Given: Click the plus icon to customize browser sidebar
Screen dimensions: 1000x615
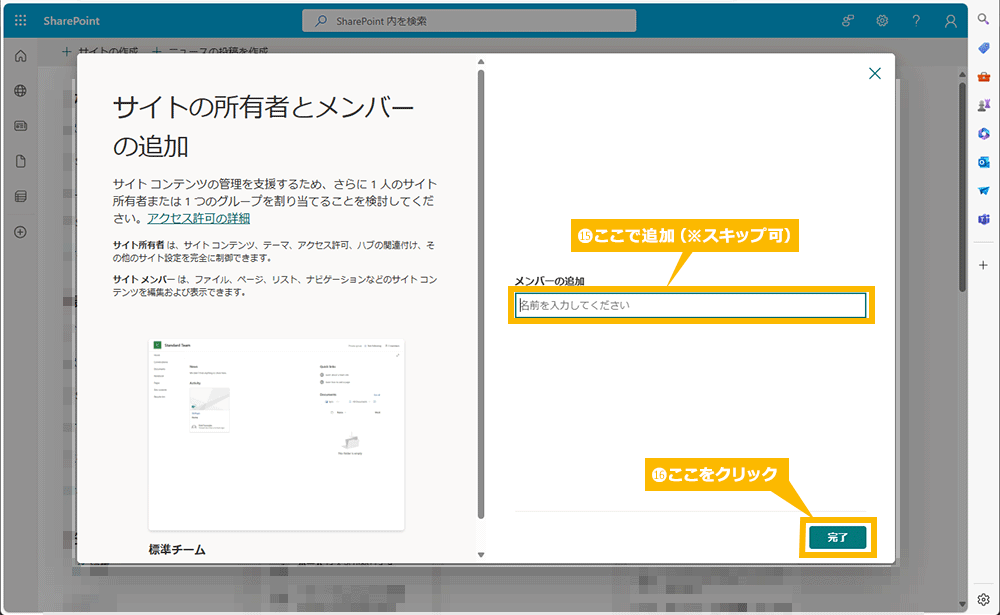Looking at the screenshot, I should (x=983, y=265).
